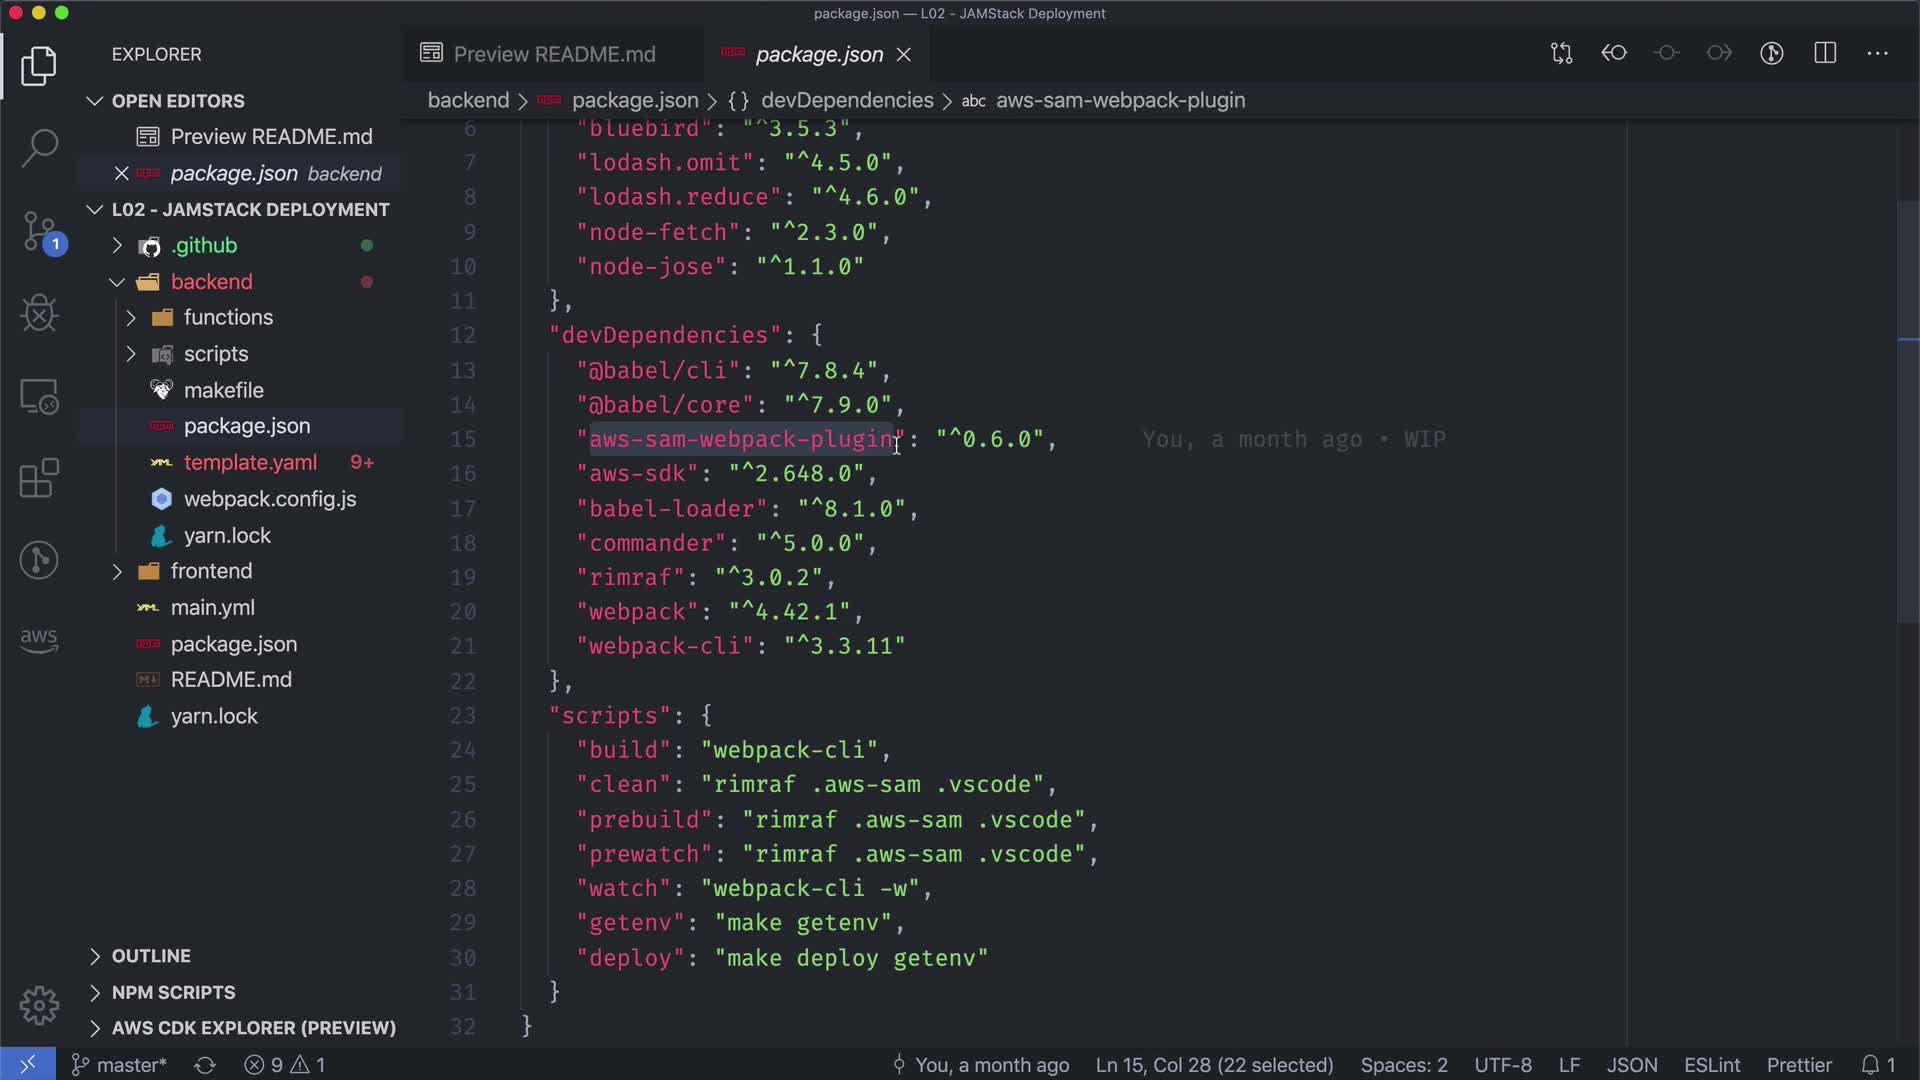Open the AWS Explorer panel icon
This screenshot has width=1920, height=1080.
(39, 639)
